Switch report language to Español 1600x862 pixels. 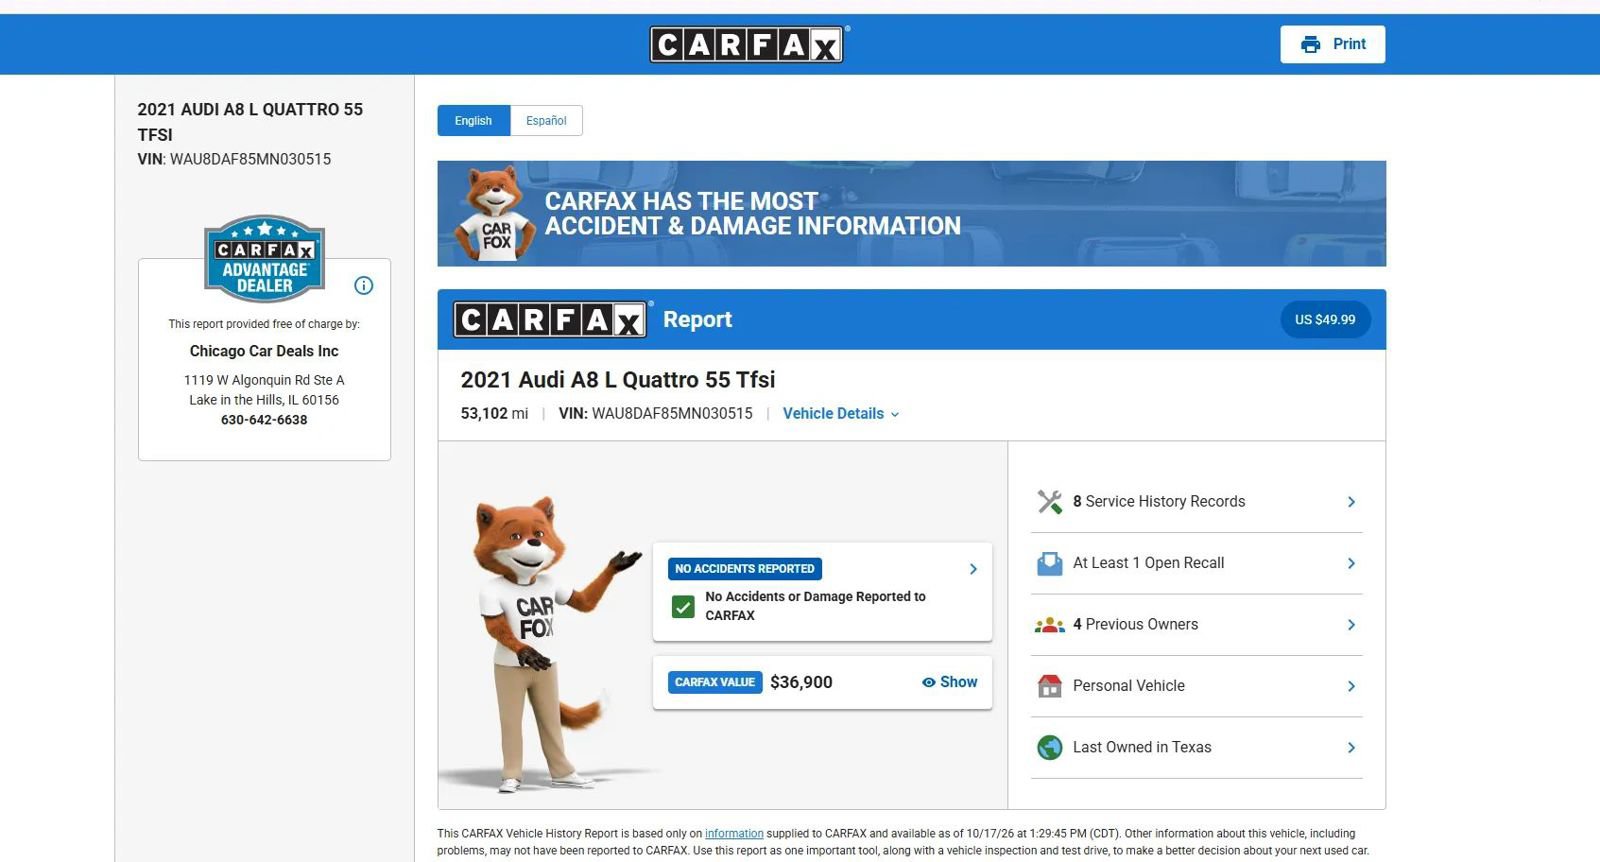[546, 120]
